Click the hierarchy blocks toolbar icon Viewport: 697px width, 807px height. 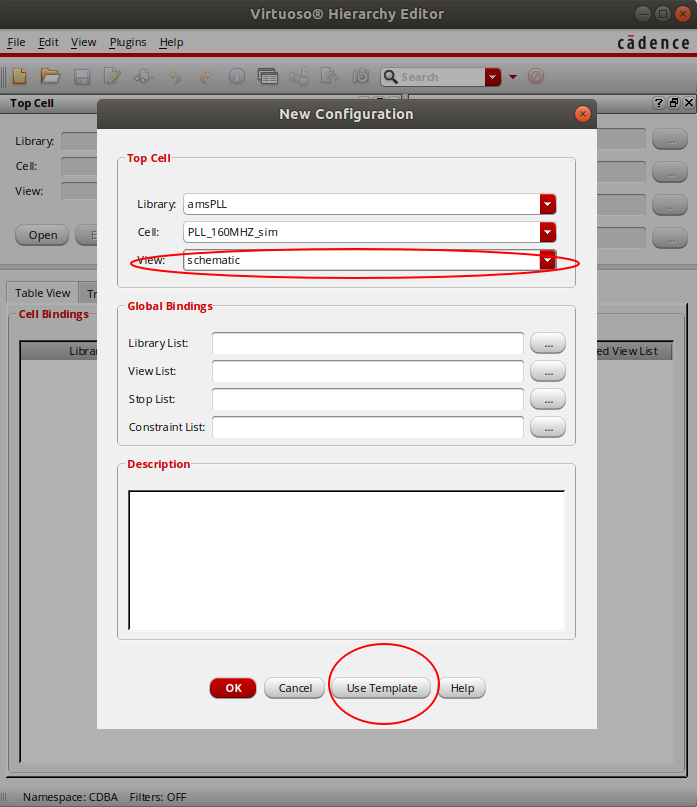click(299, 77)
